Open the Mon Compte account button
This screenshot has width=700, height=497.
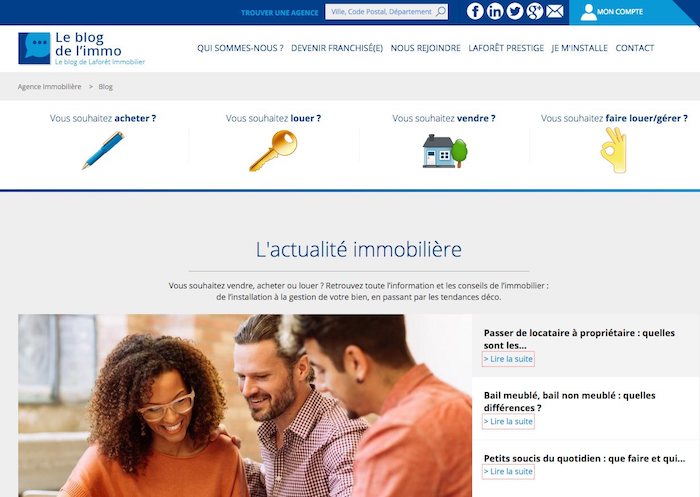pos(612,12)
